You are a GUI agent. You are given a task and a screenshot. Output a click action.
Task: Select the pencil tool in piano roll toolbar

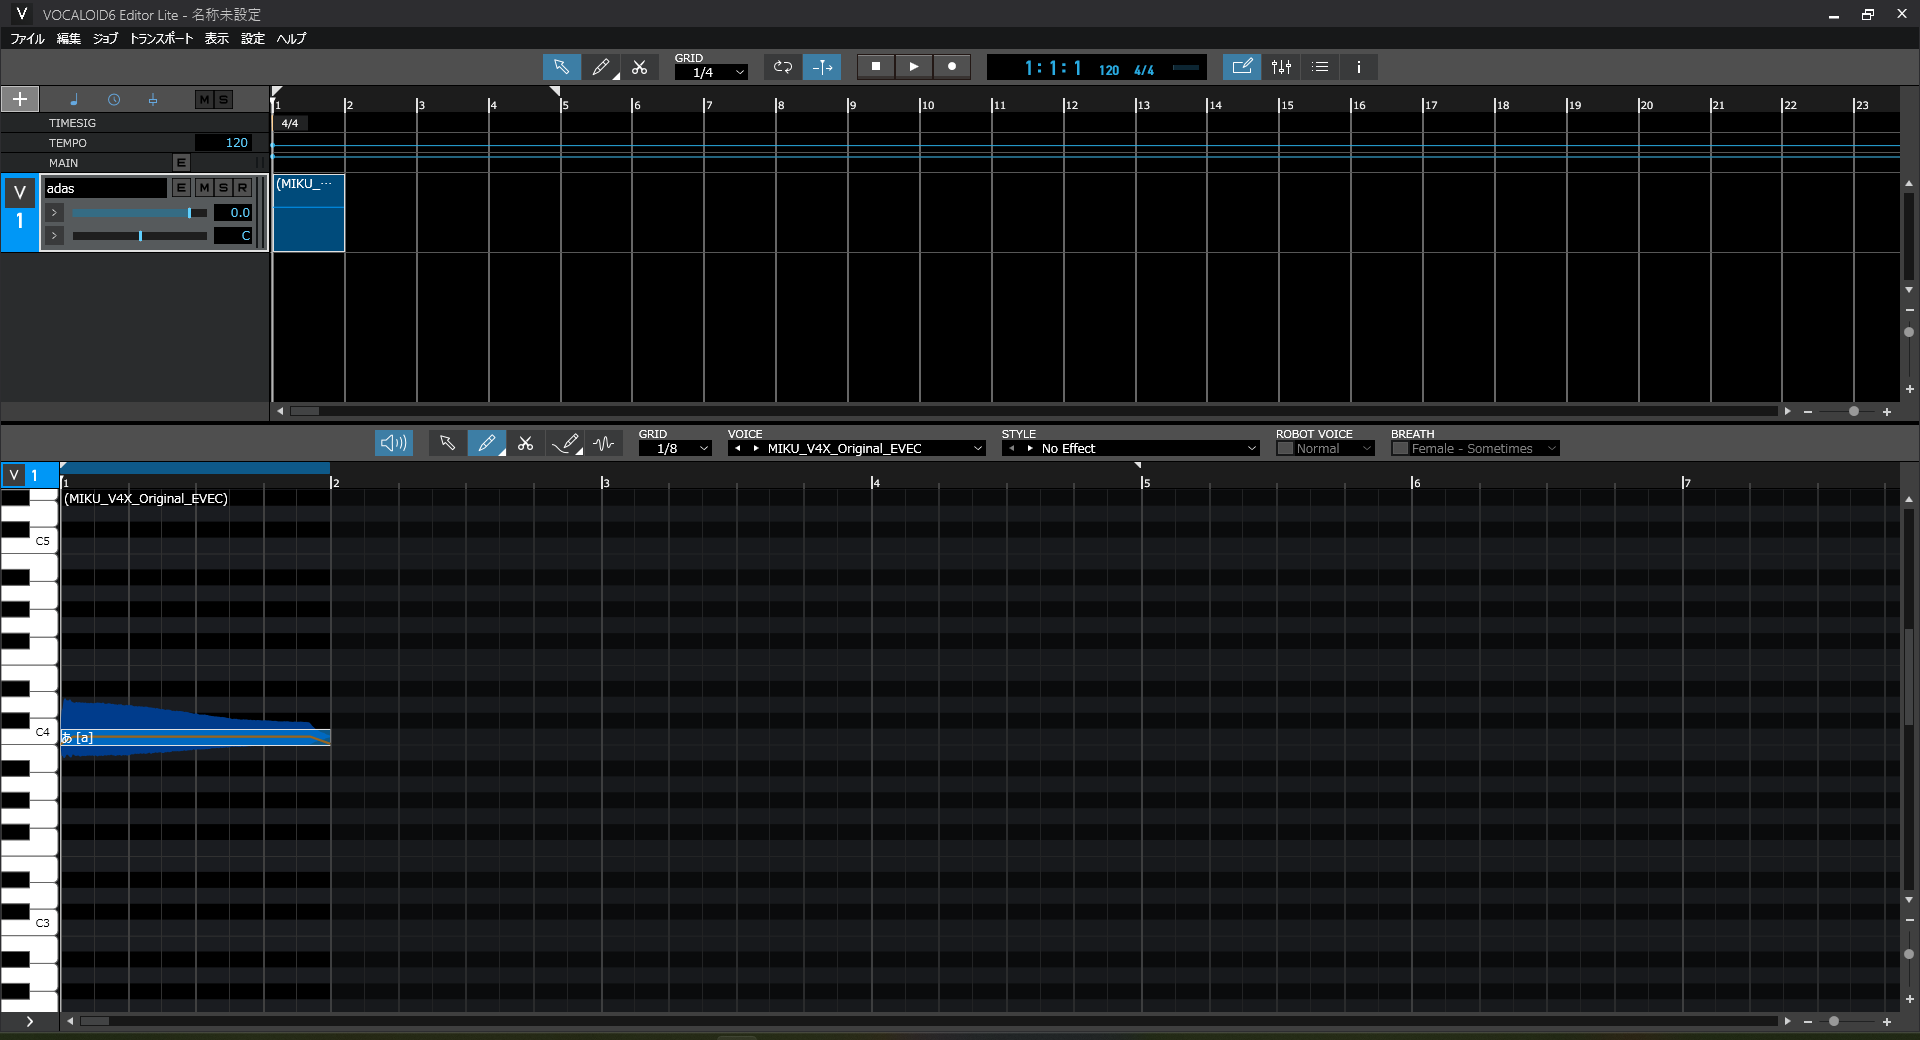pos(486,443)
